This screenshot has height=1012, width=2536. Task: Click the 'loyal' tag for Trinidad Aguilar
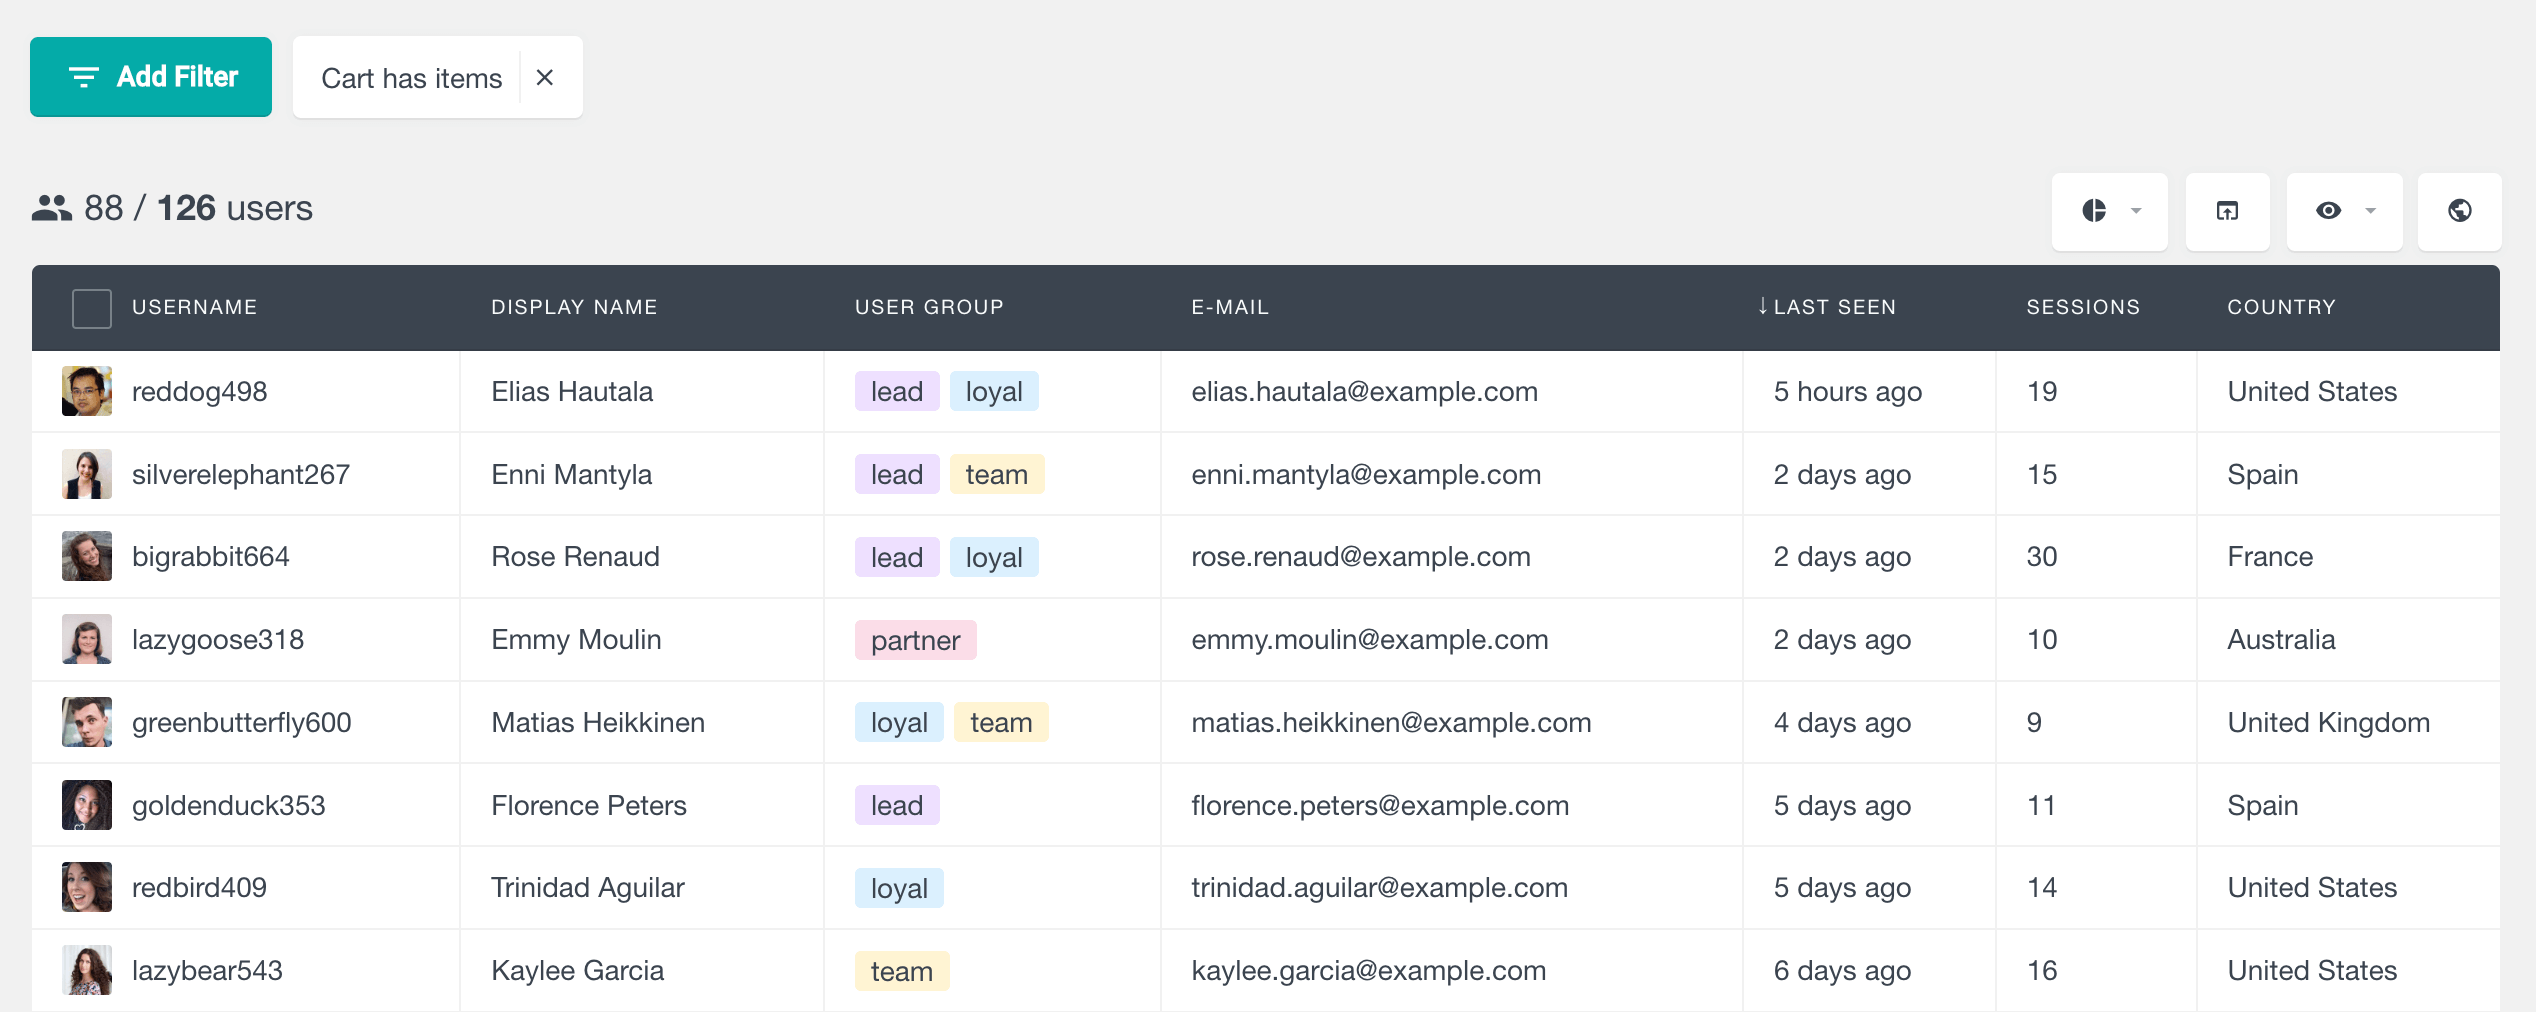click(x=898, y=889)
